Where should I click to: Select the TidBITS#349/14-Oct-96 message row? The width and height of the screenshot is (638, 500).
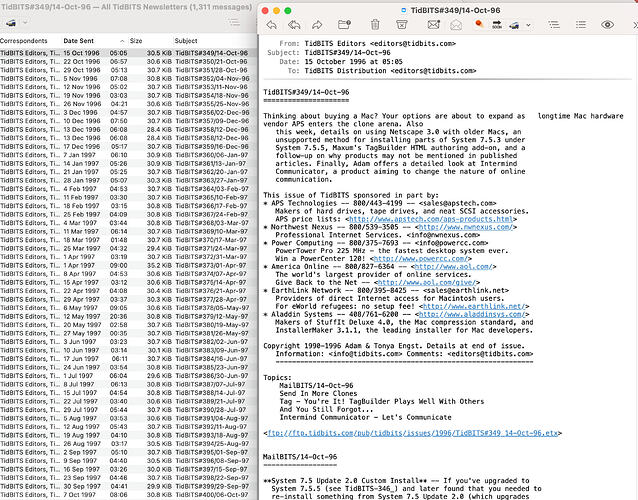(x=129, y=53)
